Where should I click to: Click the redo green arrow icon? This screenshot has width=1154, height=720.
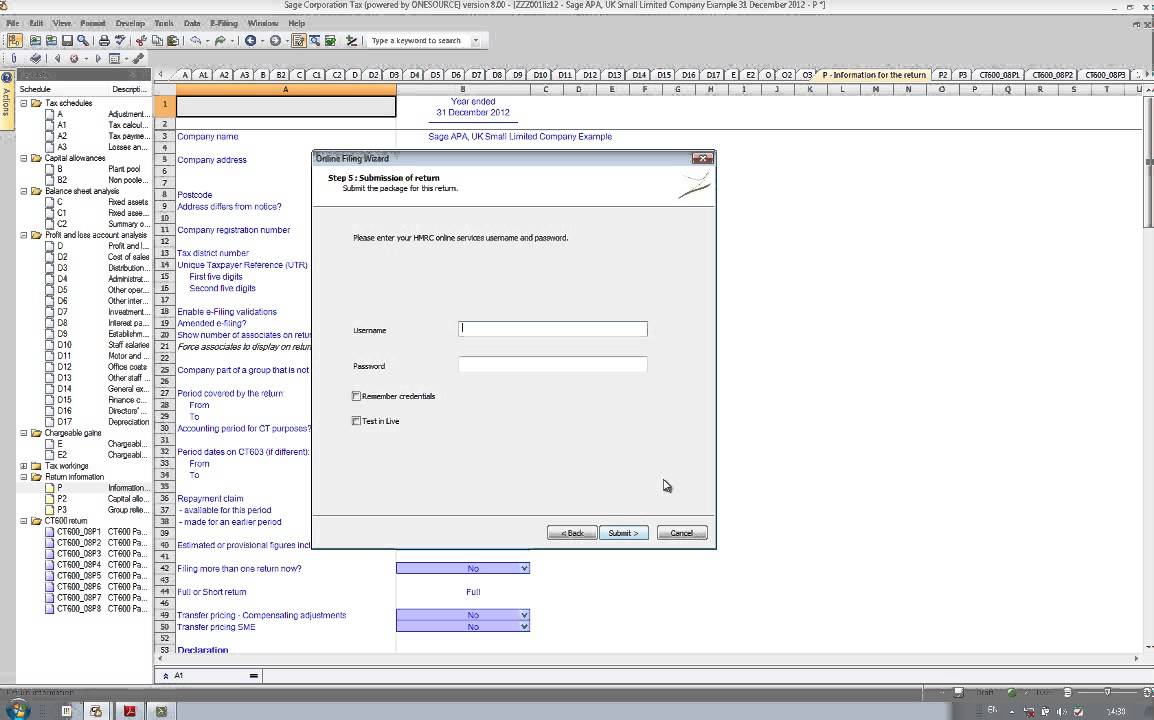click(x=219, y=40)
